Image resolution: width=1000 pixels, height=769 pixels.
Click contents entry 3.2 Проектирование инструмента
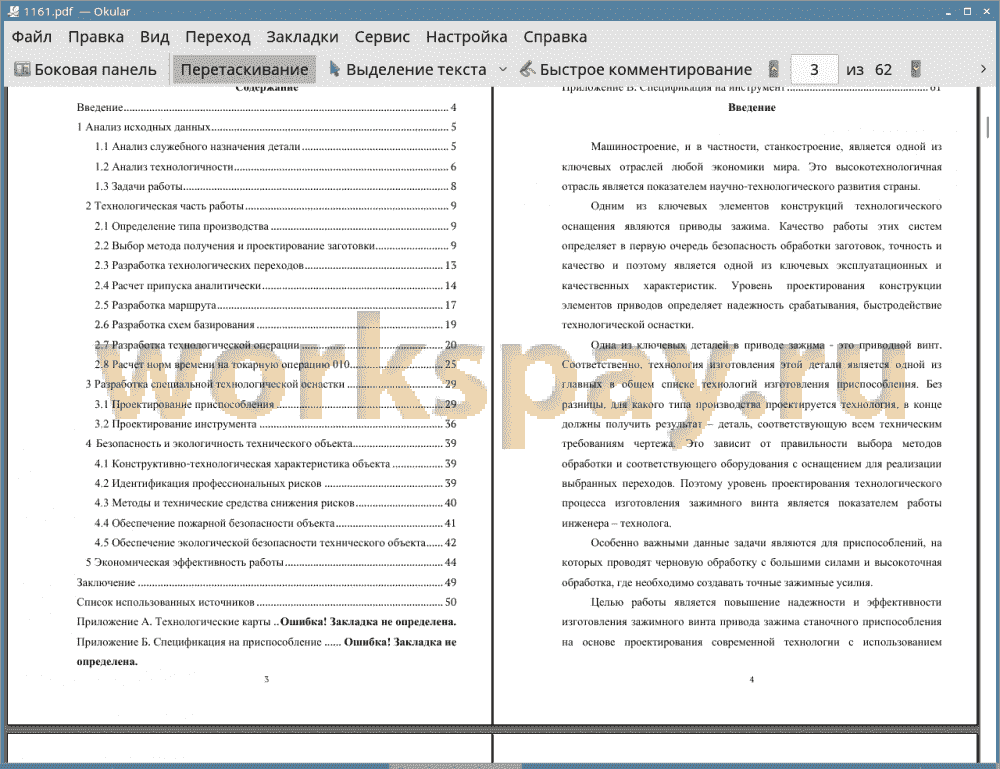point(276,424)
